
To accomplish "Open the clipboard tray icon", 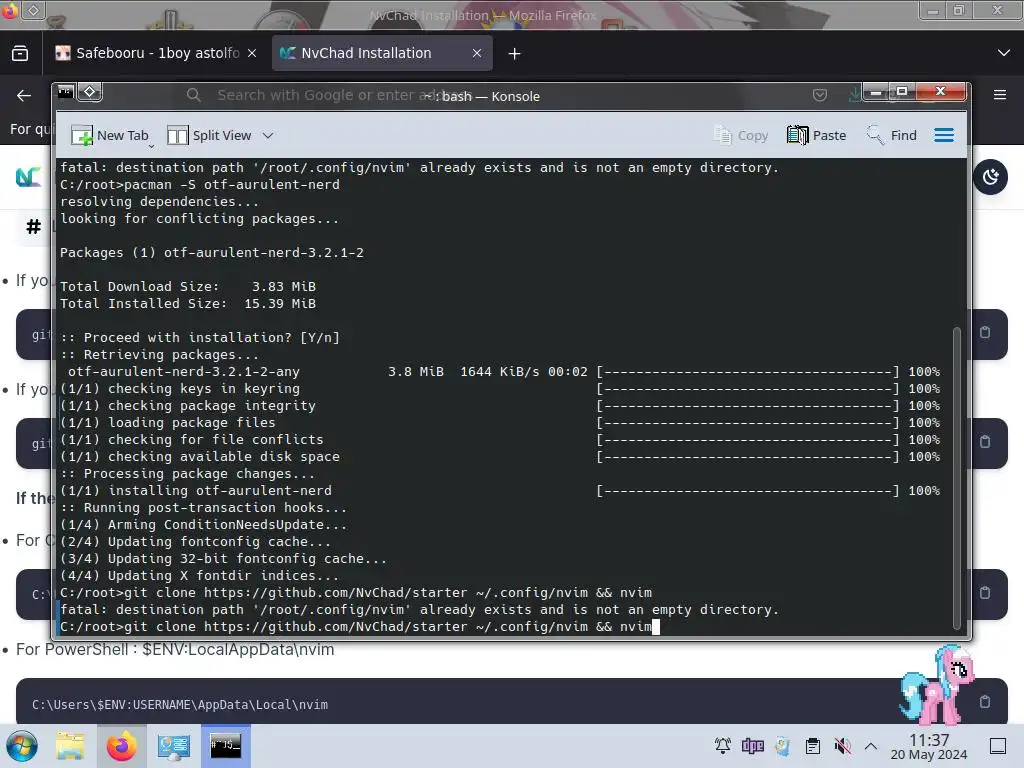I will point(812,745).
